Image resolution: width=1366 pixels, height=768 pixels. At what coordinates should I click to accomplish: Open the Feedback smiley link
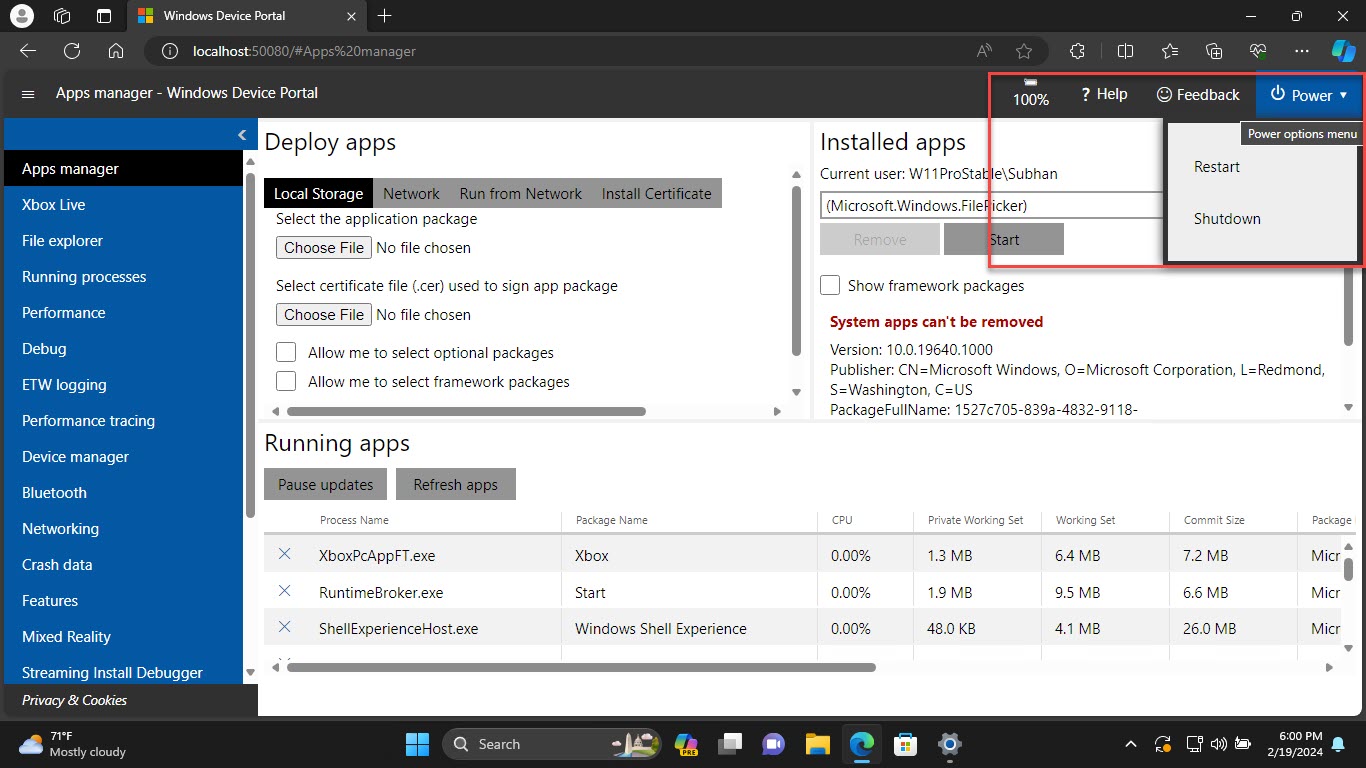[1198, 94]
